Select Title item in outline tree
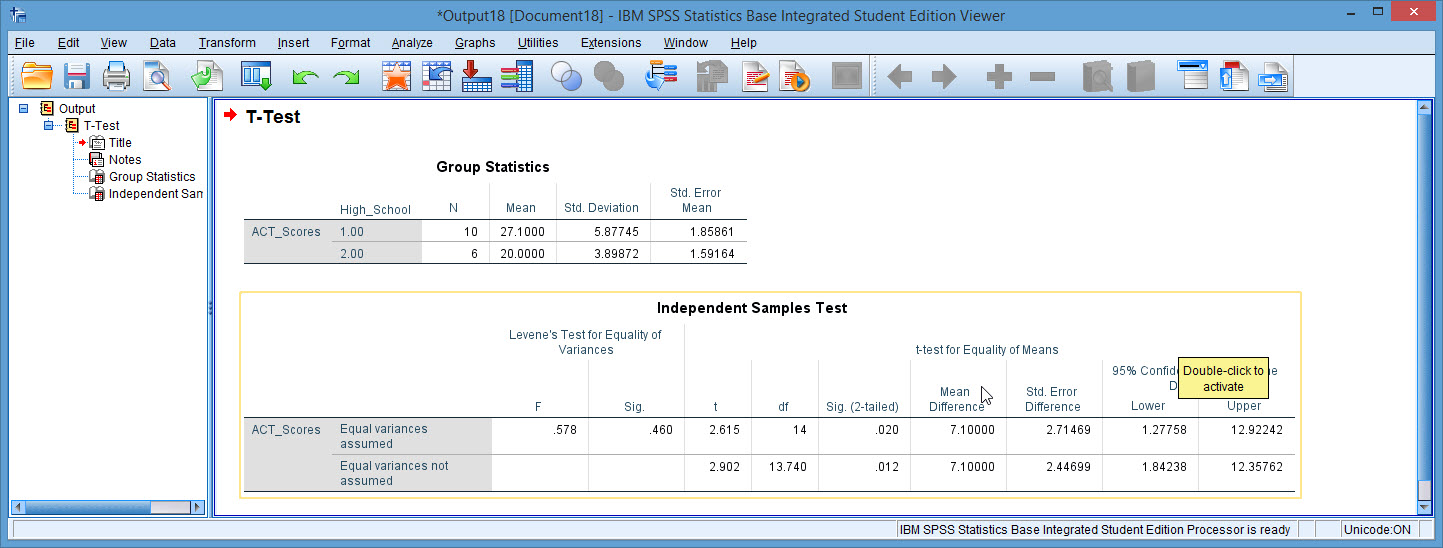Screen dimensions: 1443x548 tap(120, 142)
